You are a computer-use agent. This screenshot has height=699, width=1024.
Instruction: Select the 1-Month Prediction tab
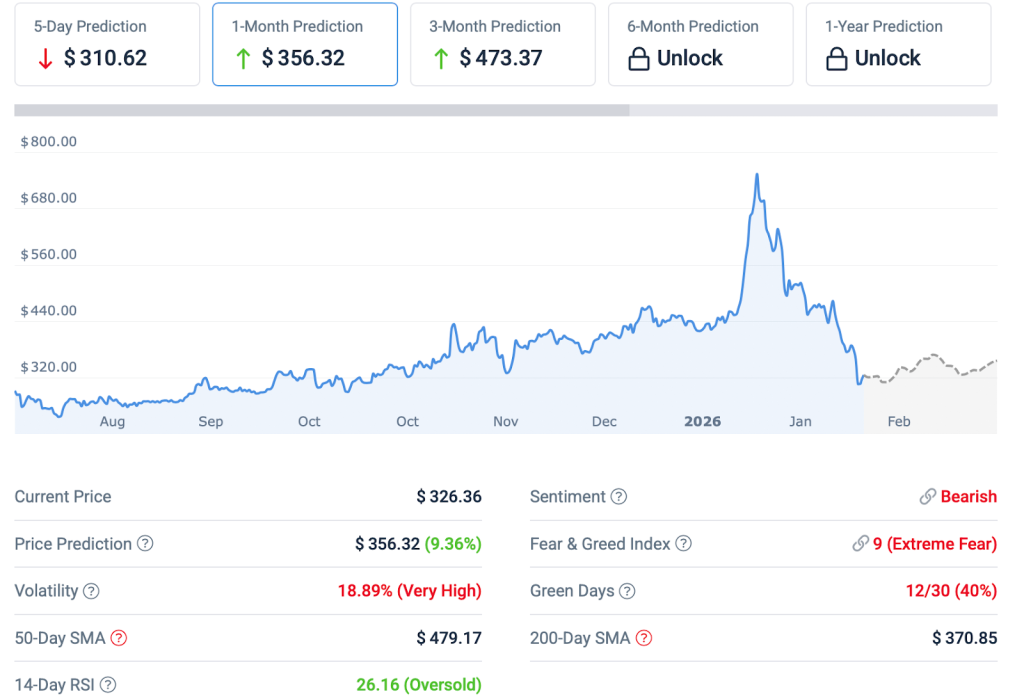(x=305, y=44)
